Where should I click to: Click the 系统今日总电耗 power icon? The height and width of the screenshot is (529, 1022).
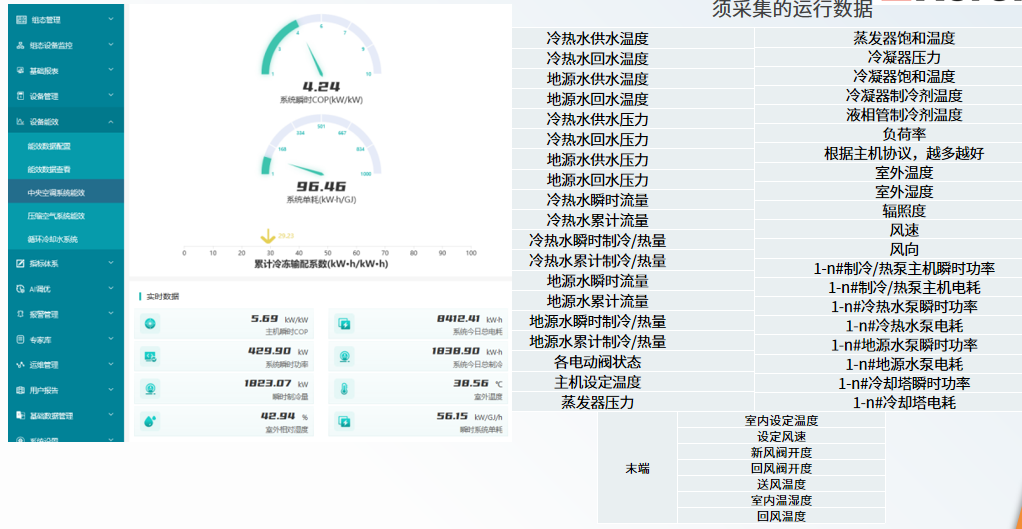tap(344, 323)
